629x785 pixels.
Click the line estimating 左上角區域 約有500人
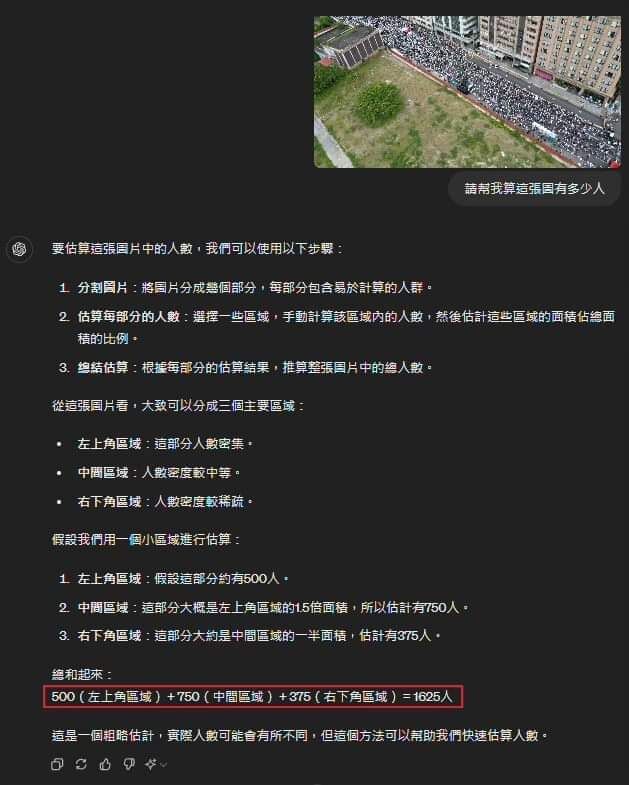tap(183, 579)
